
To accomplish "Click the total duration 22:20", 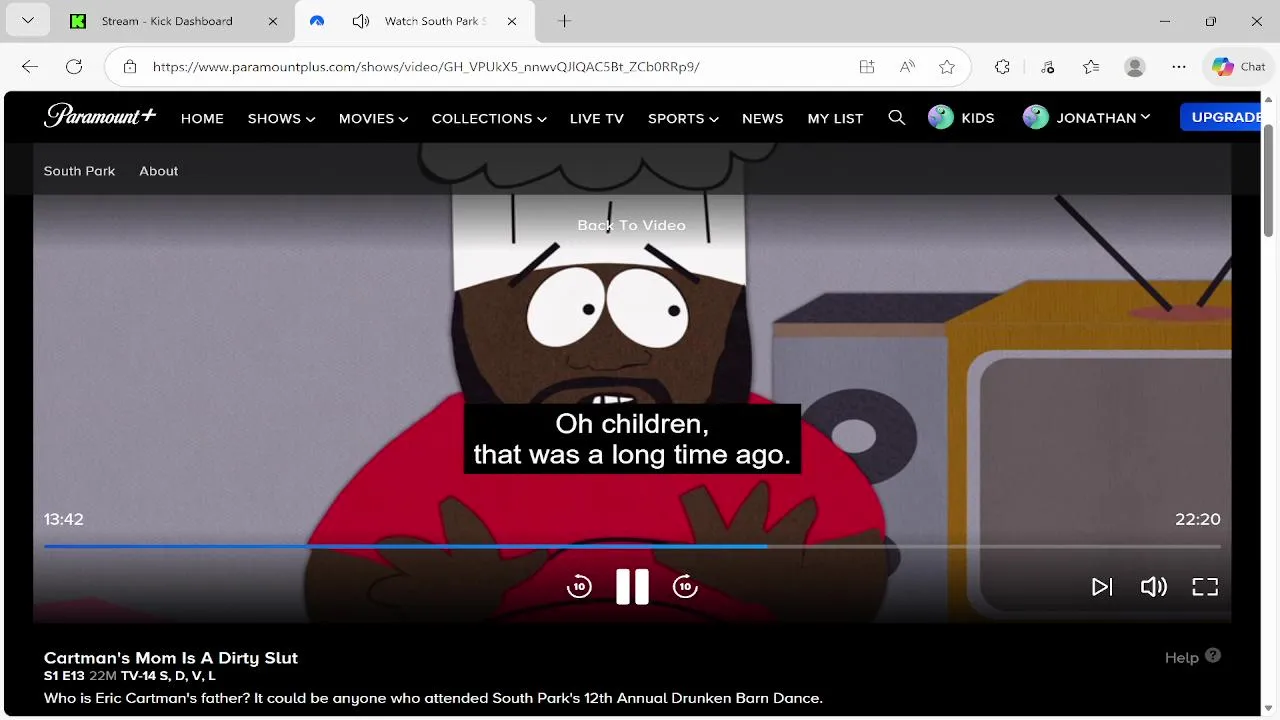I will pyautogui.click(x=1198, y=519).
